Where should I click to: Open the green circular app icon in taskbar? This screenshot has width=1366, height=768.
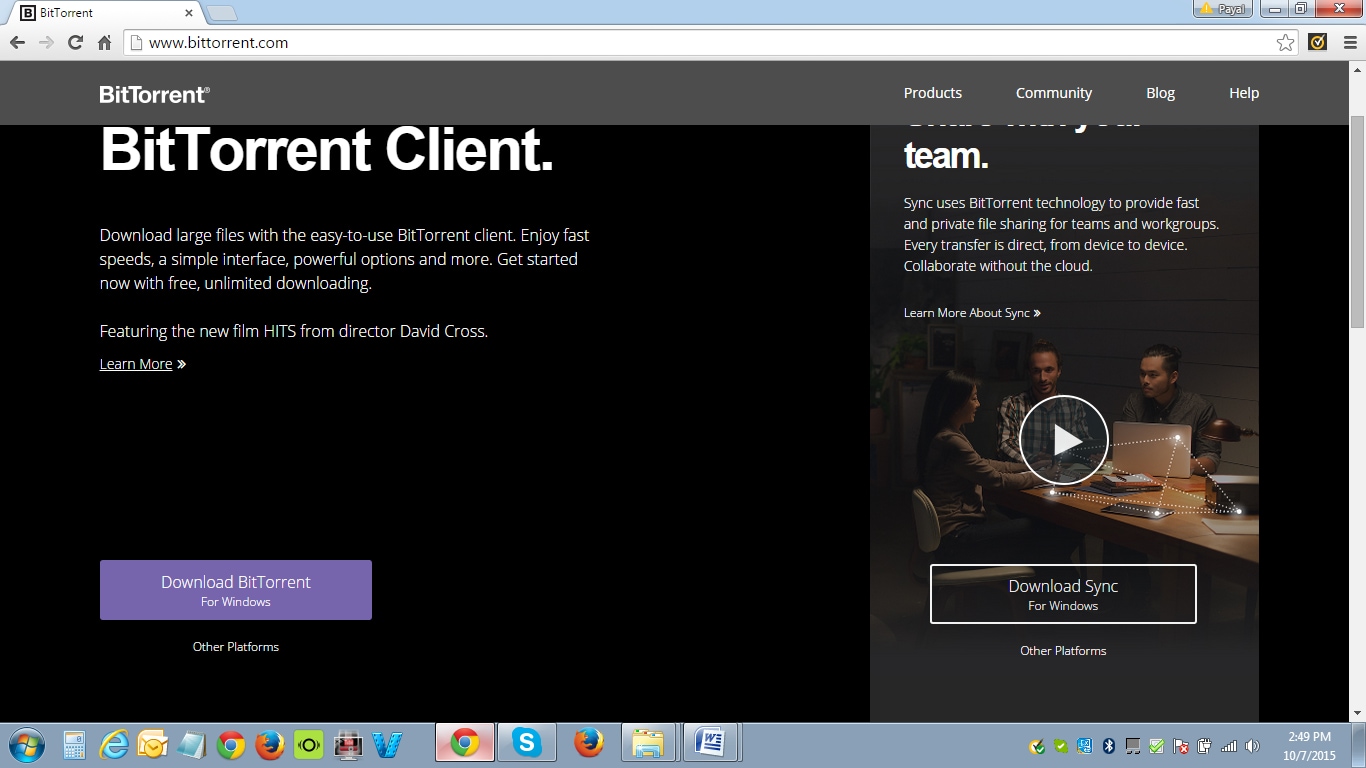tap(309, 745)
